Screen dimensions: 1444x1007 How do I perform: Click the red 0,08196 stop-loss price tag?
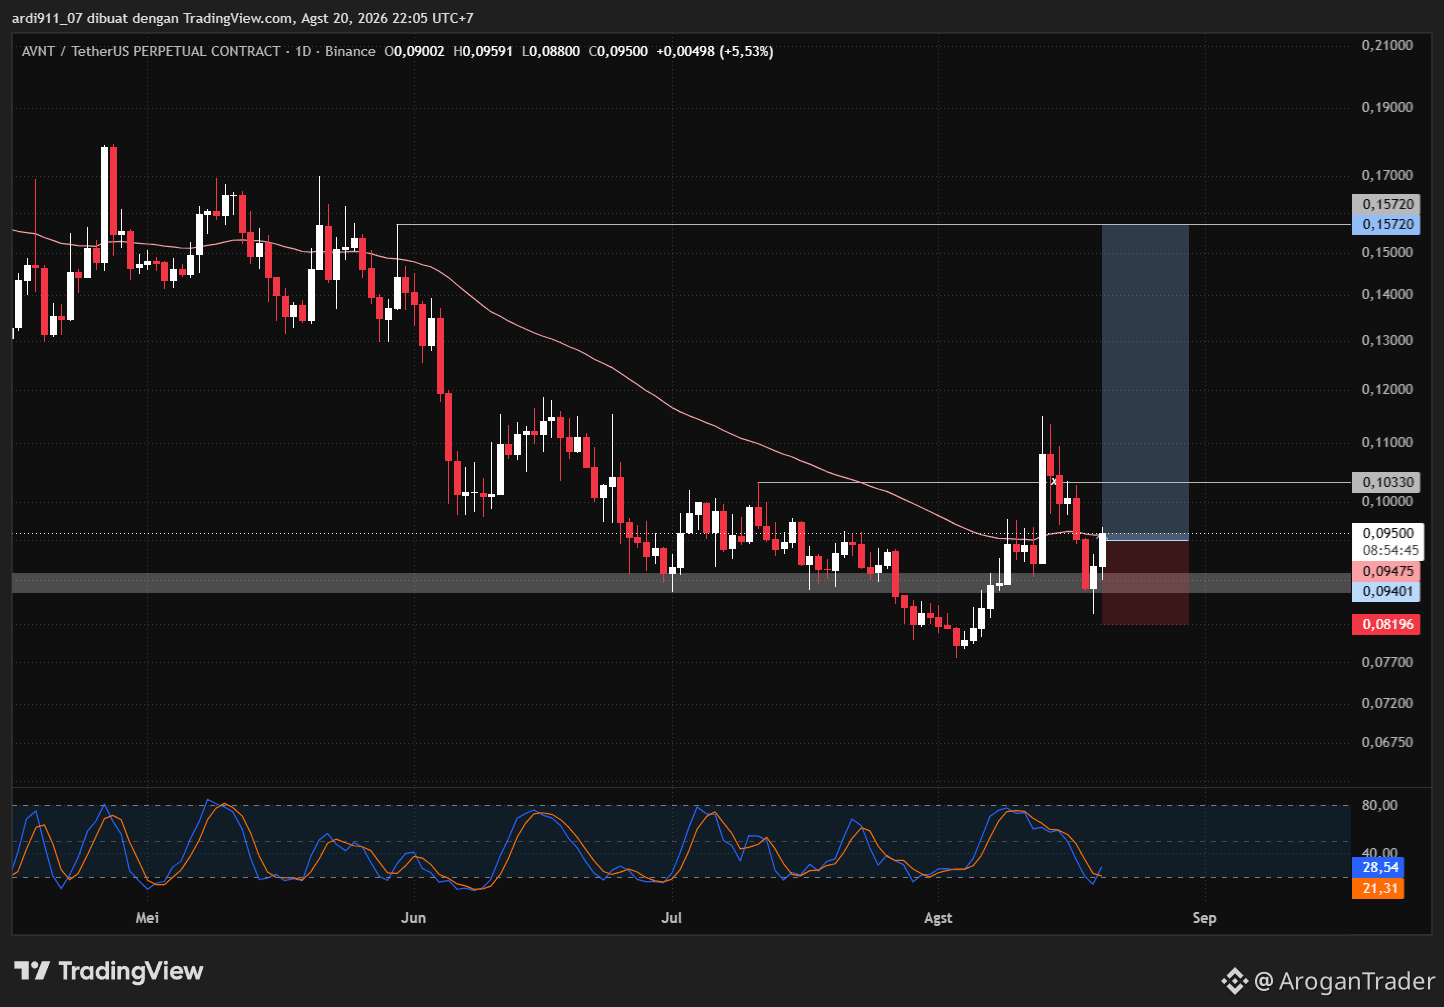[x=1385, y=624]
